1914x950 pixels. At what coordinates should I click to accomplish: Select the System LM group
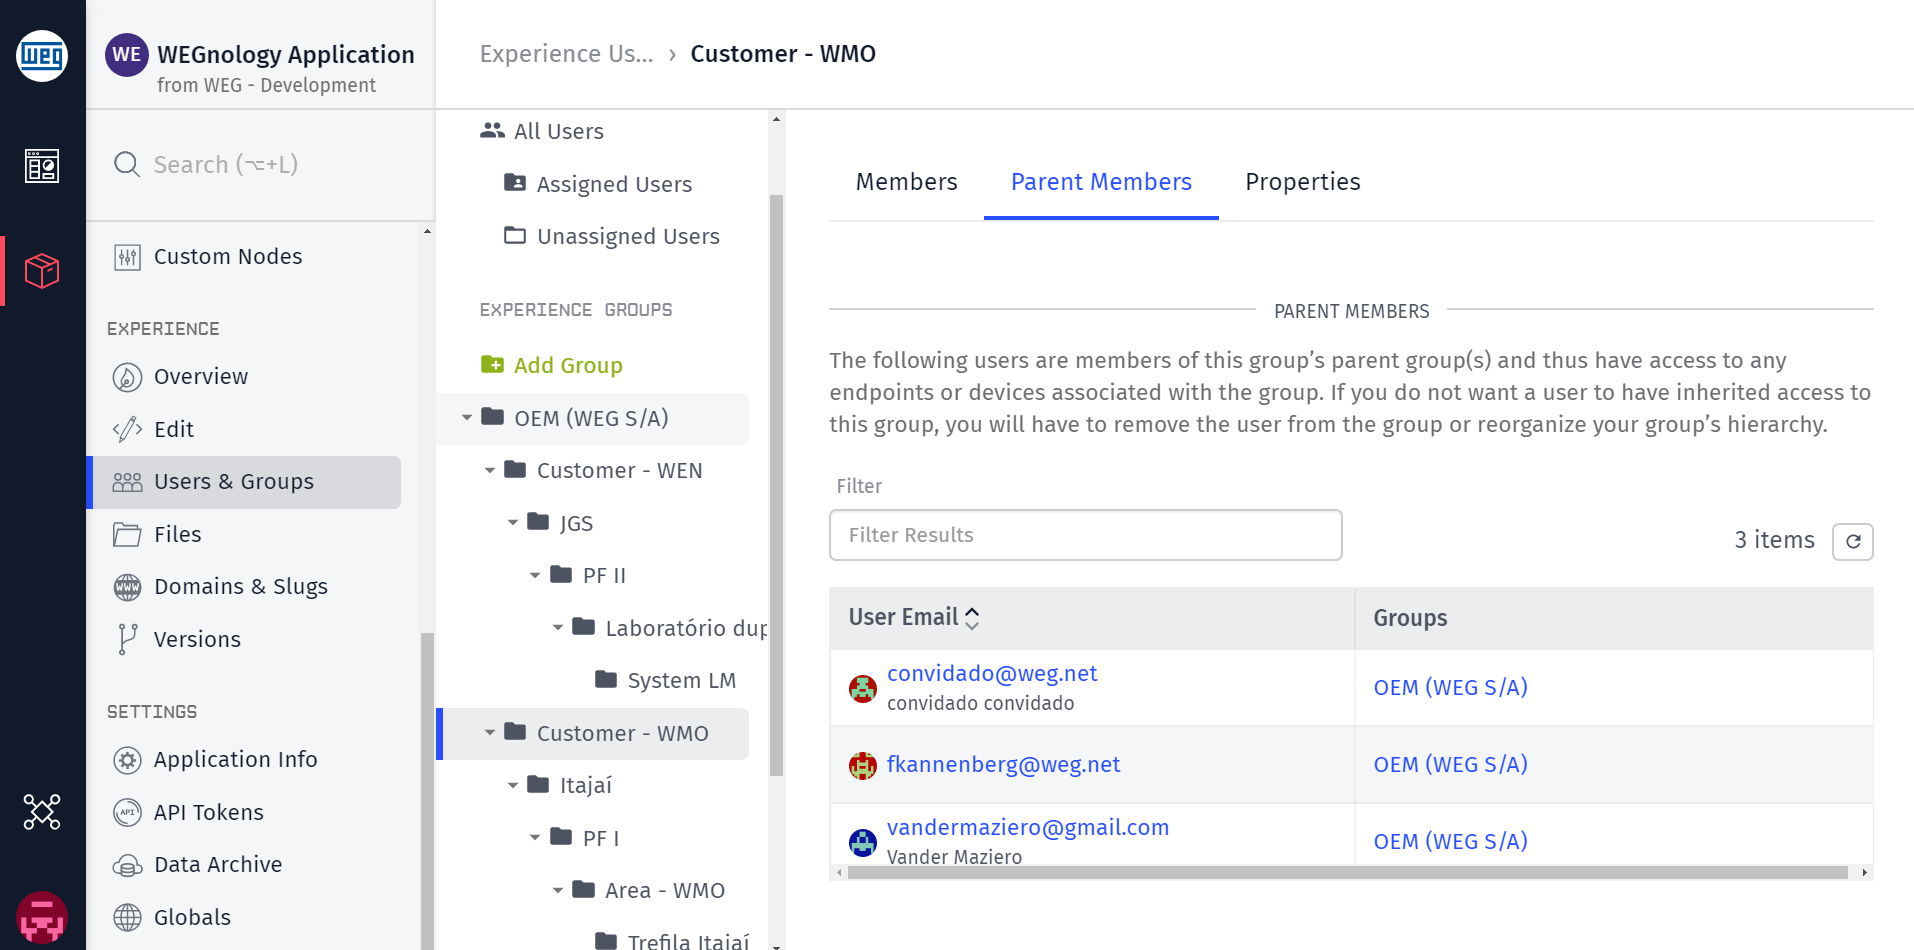(681, 680)
